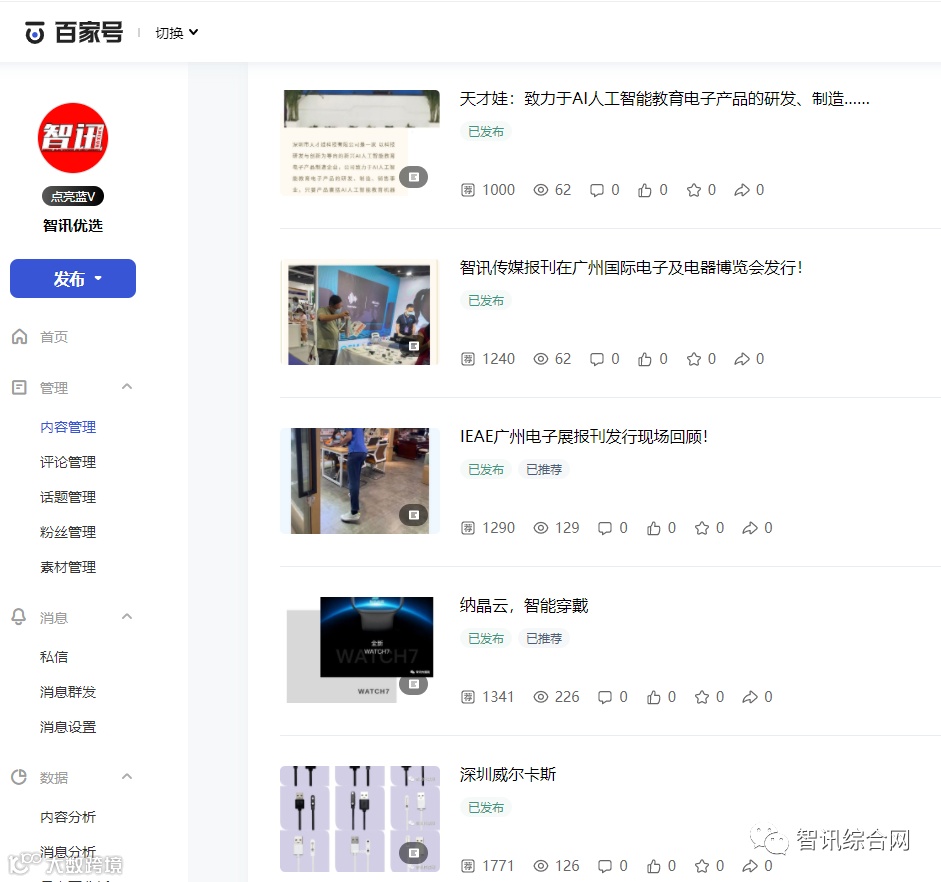Open cable thumbnail of 深圳威尔卡斯 article
941x882 pixels.
360,819
